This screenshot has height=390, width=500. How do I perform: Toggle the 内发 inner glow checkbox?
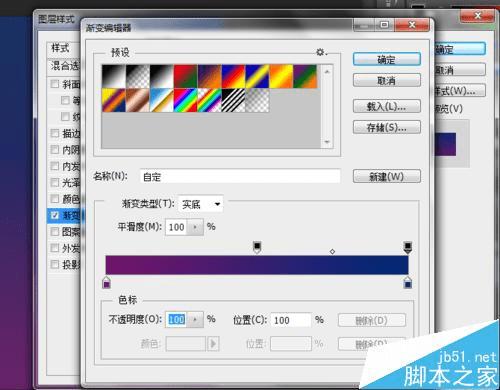pos(55,166)
